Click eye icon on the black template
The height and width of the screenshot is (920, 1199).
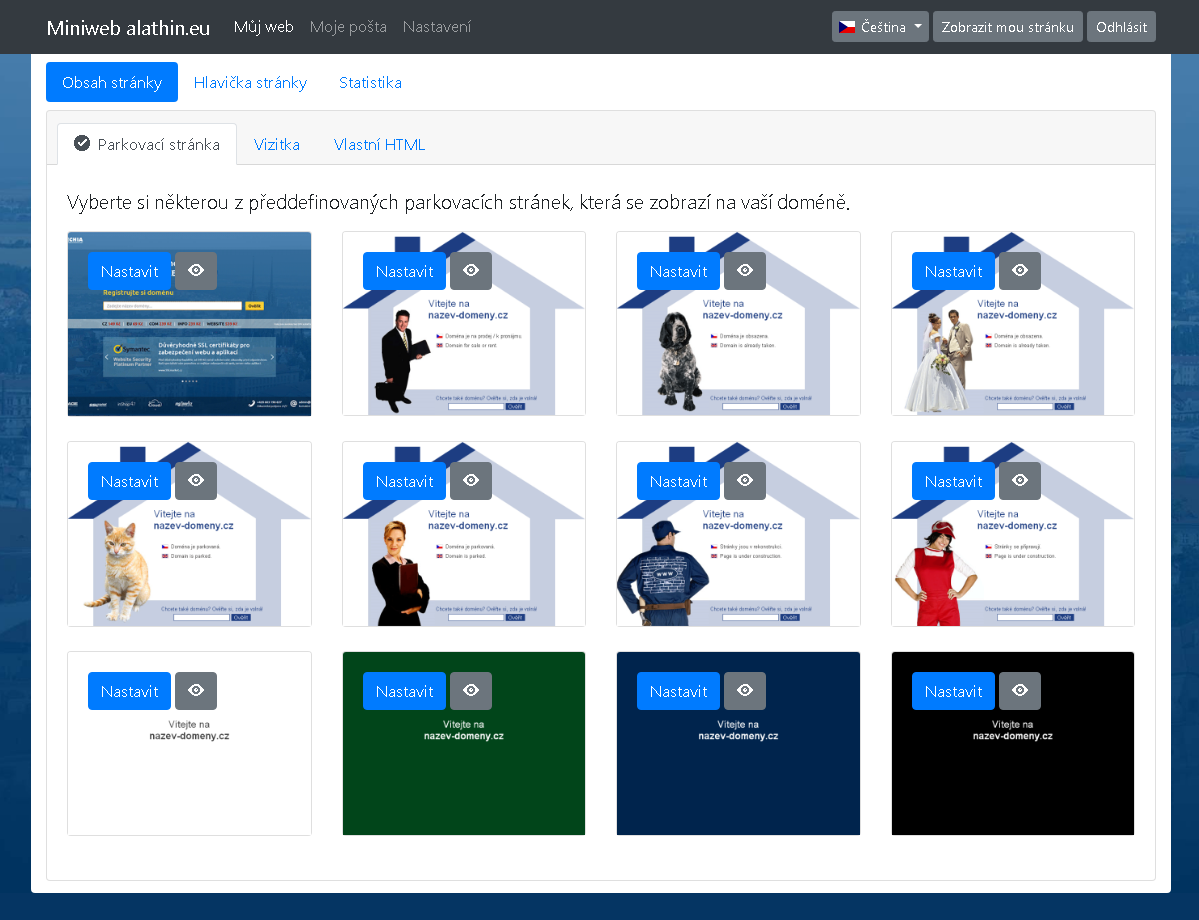tap(1019, 691)
